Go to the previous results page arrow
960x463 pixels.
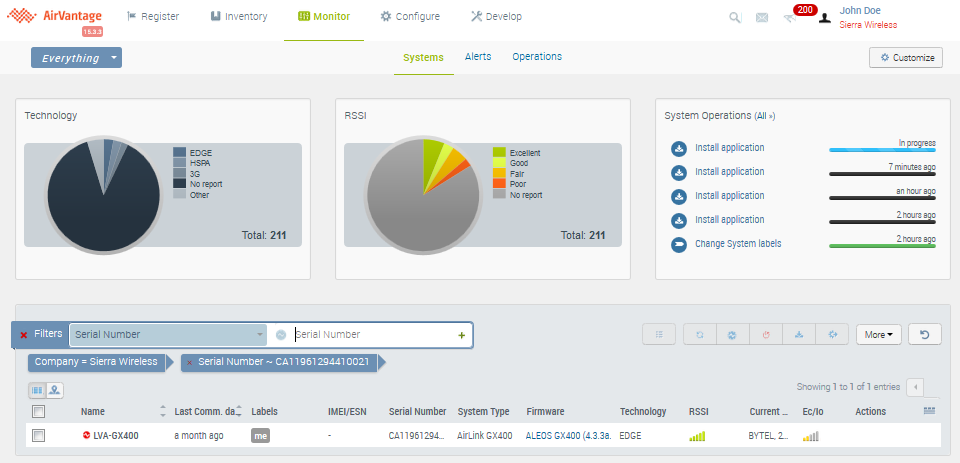[915, 387]
